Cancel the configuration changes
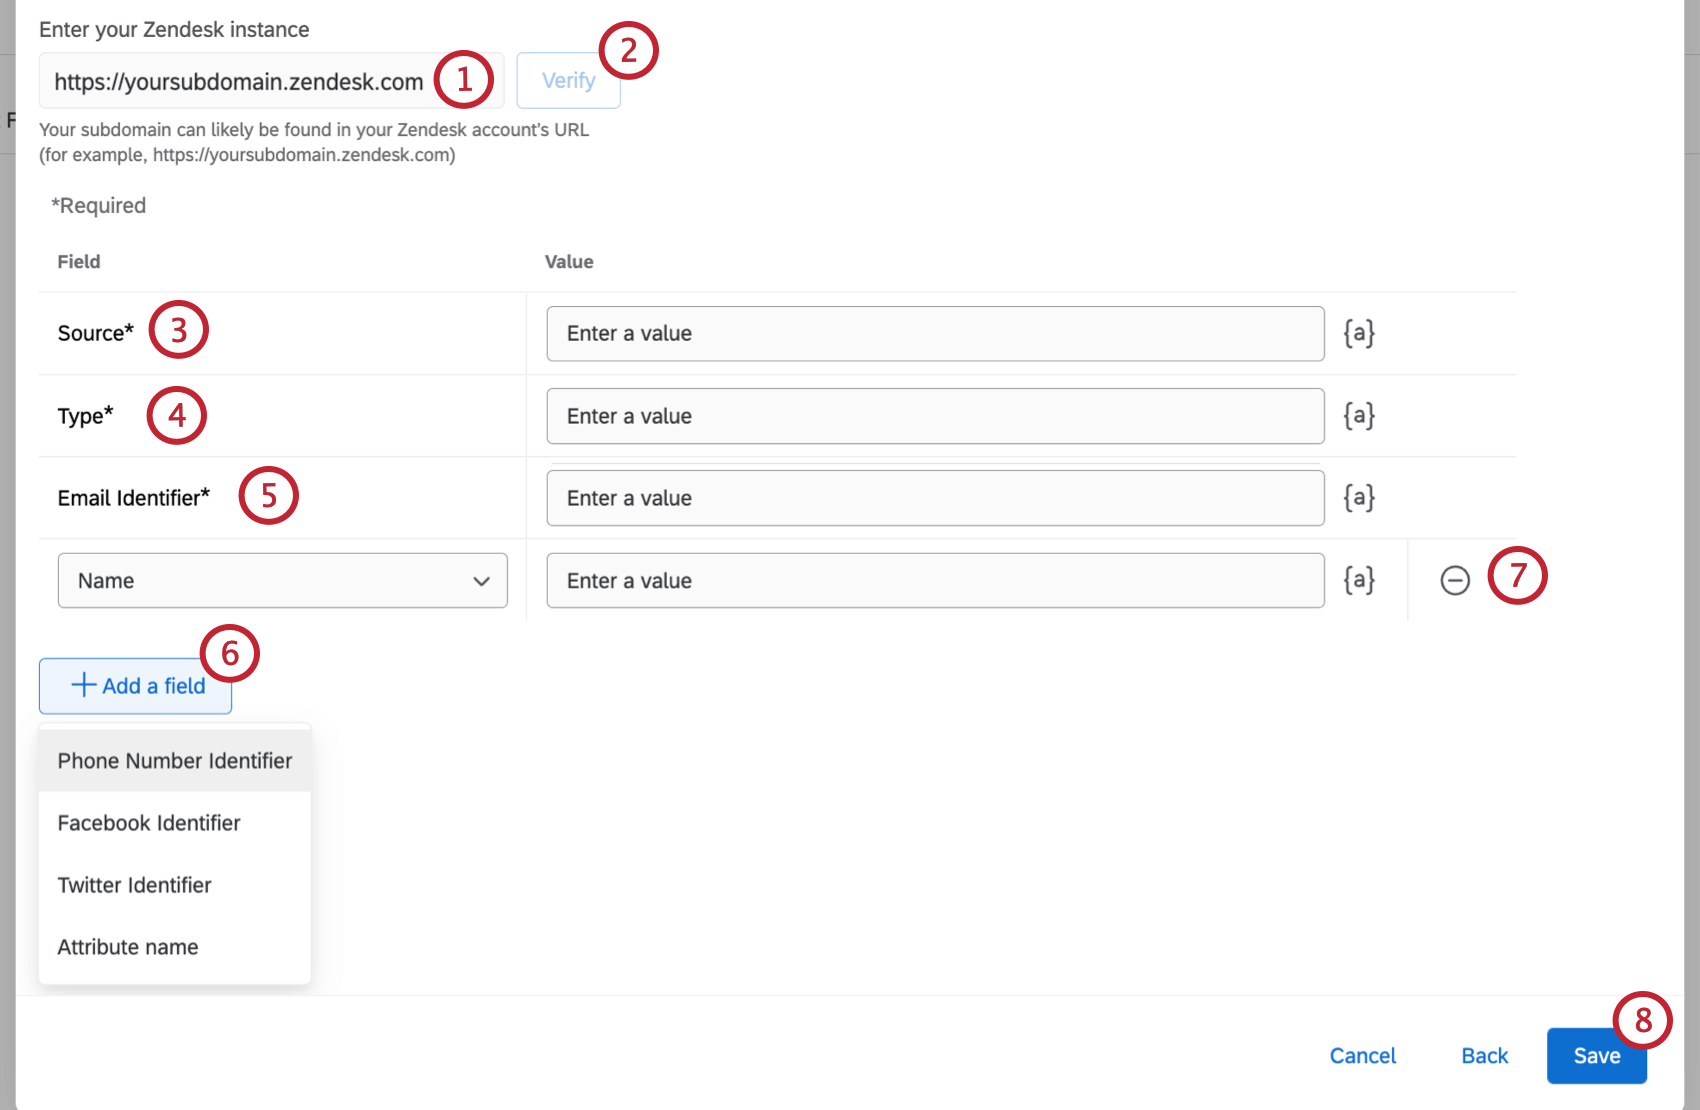 1362,1055
